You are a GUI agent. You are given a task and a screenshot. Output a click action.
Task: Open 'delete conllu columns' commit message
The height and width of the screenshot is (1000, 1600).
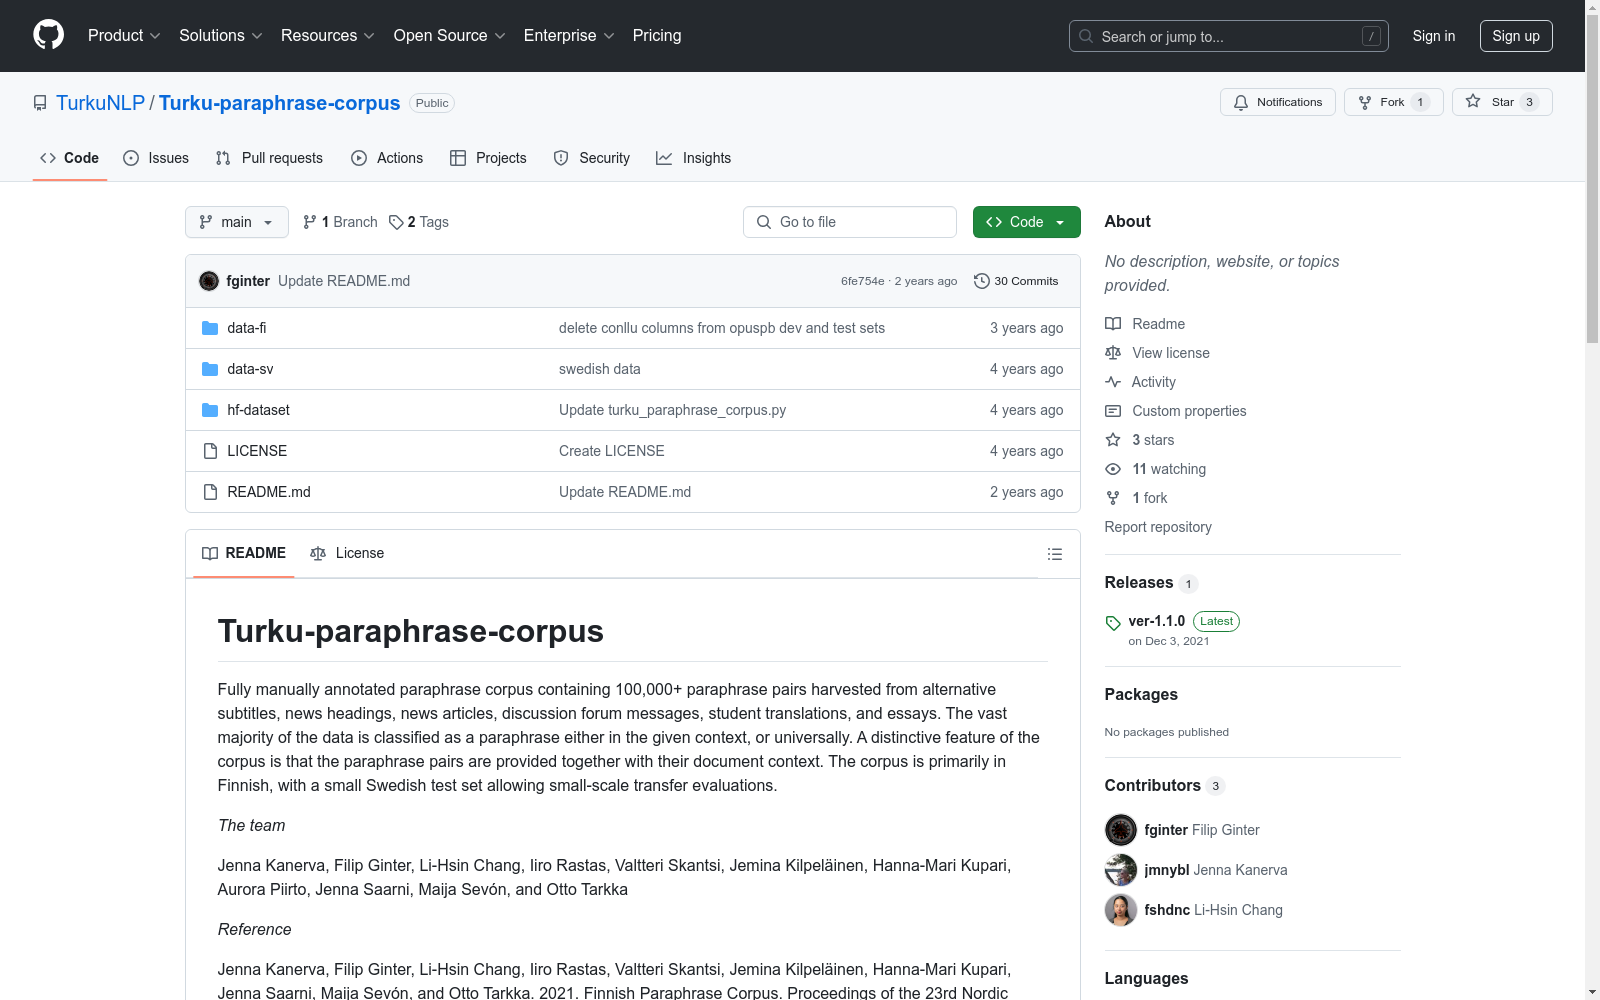[x=722, y=328]
